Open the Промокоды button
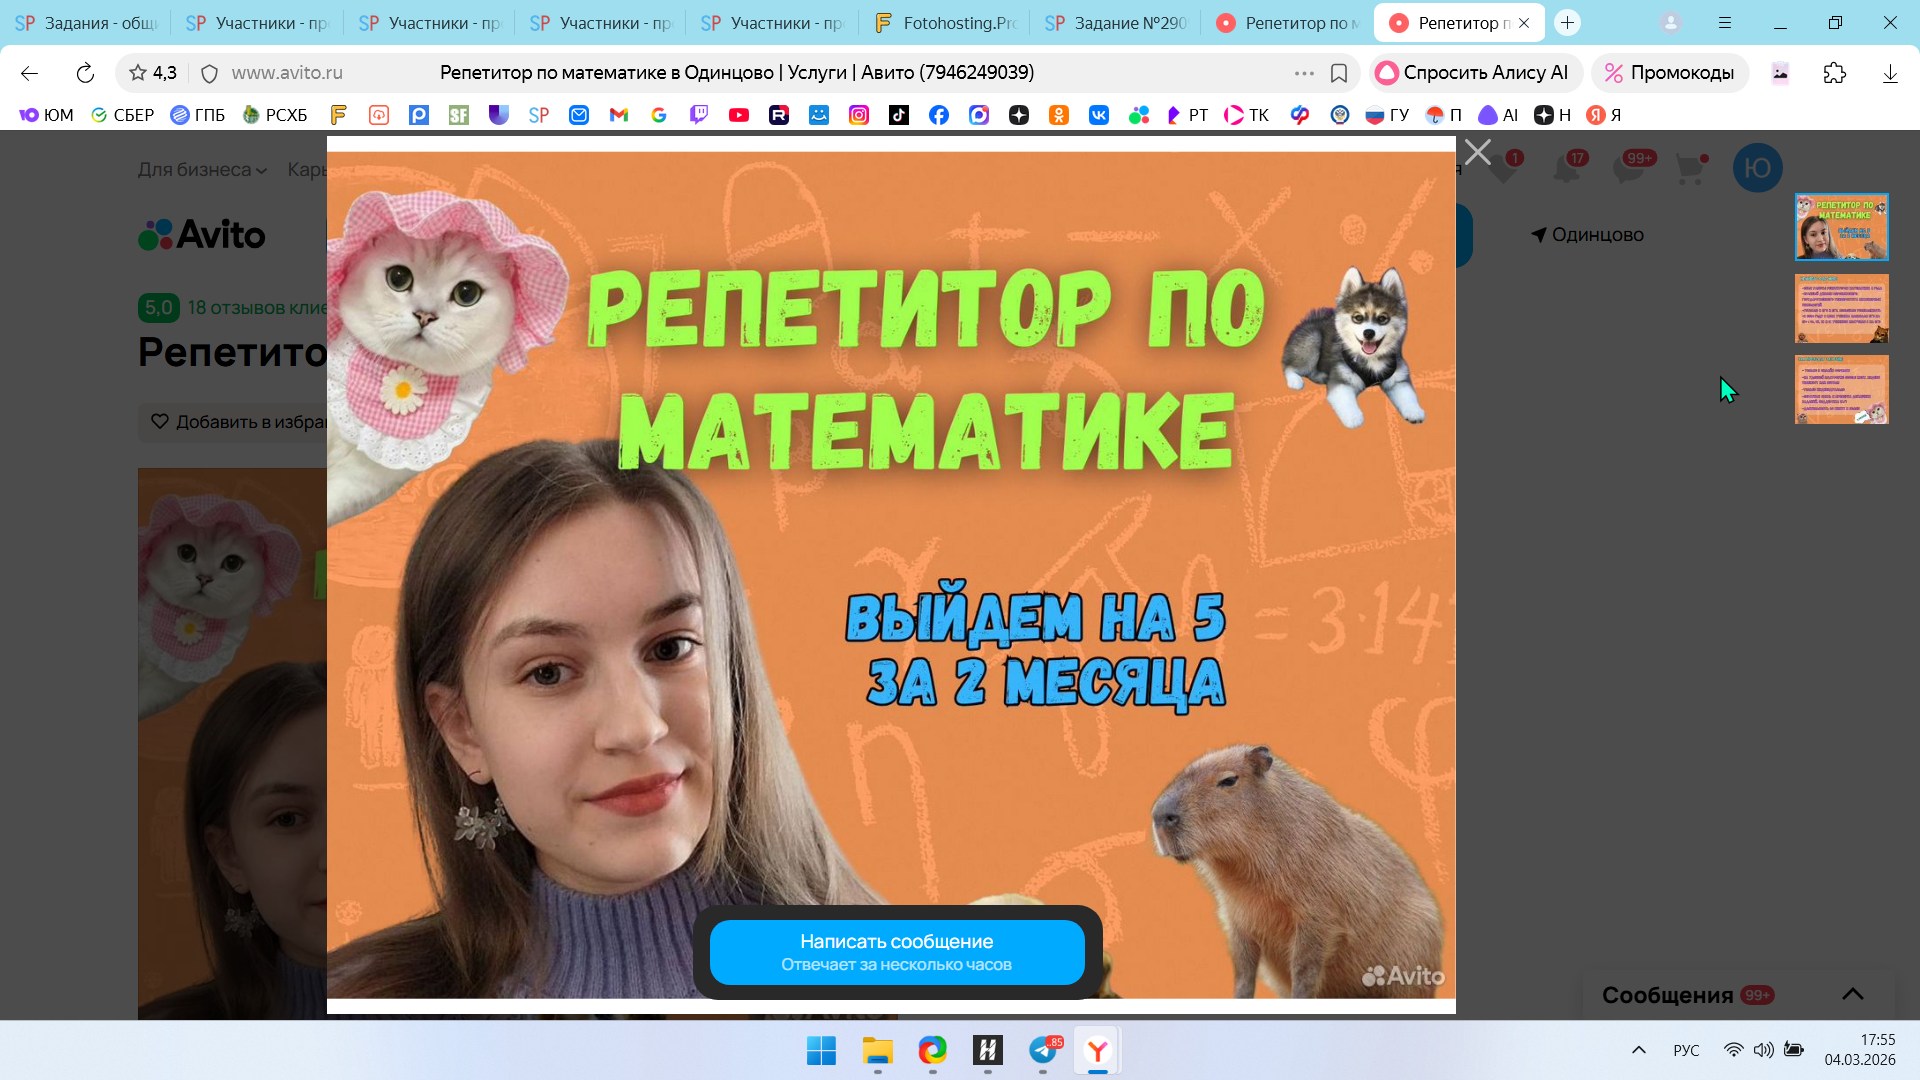1920x1080 pixels. pyautogui.click(x=1669, y=73)
